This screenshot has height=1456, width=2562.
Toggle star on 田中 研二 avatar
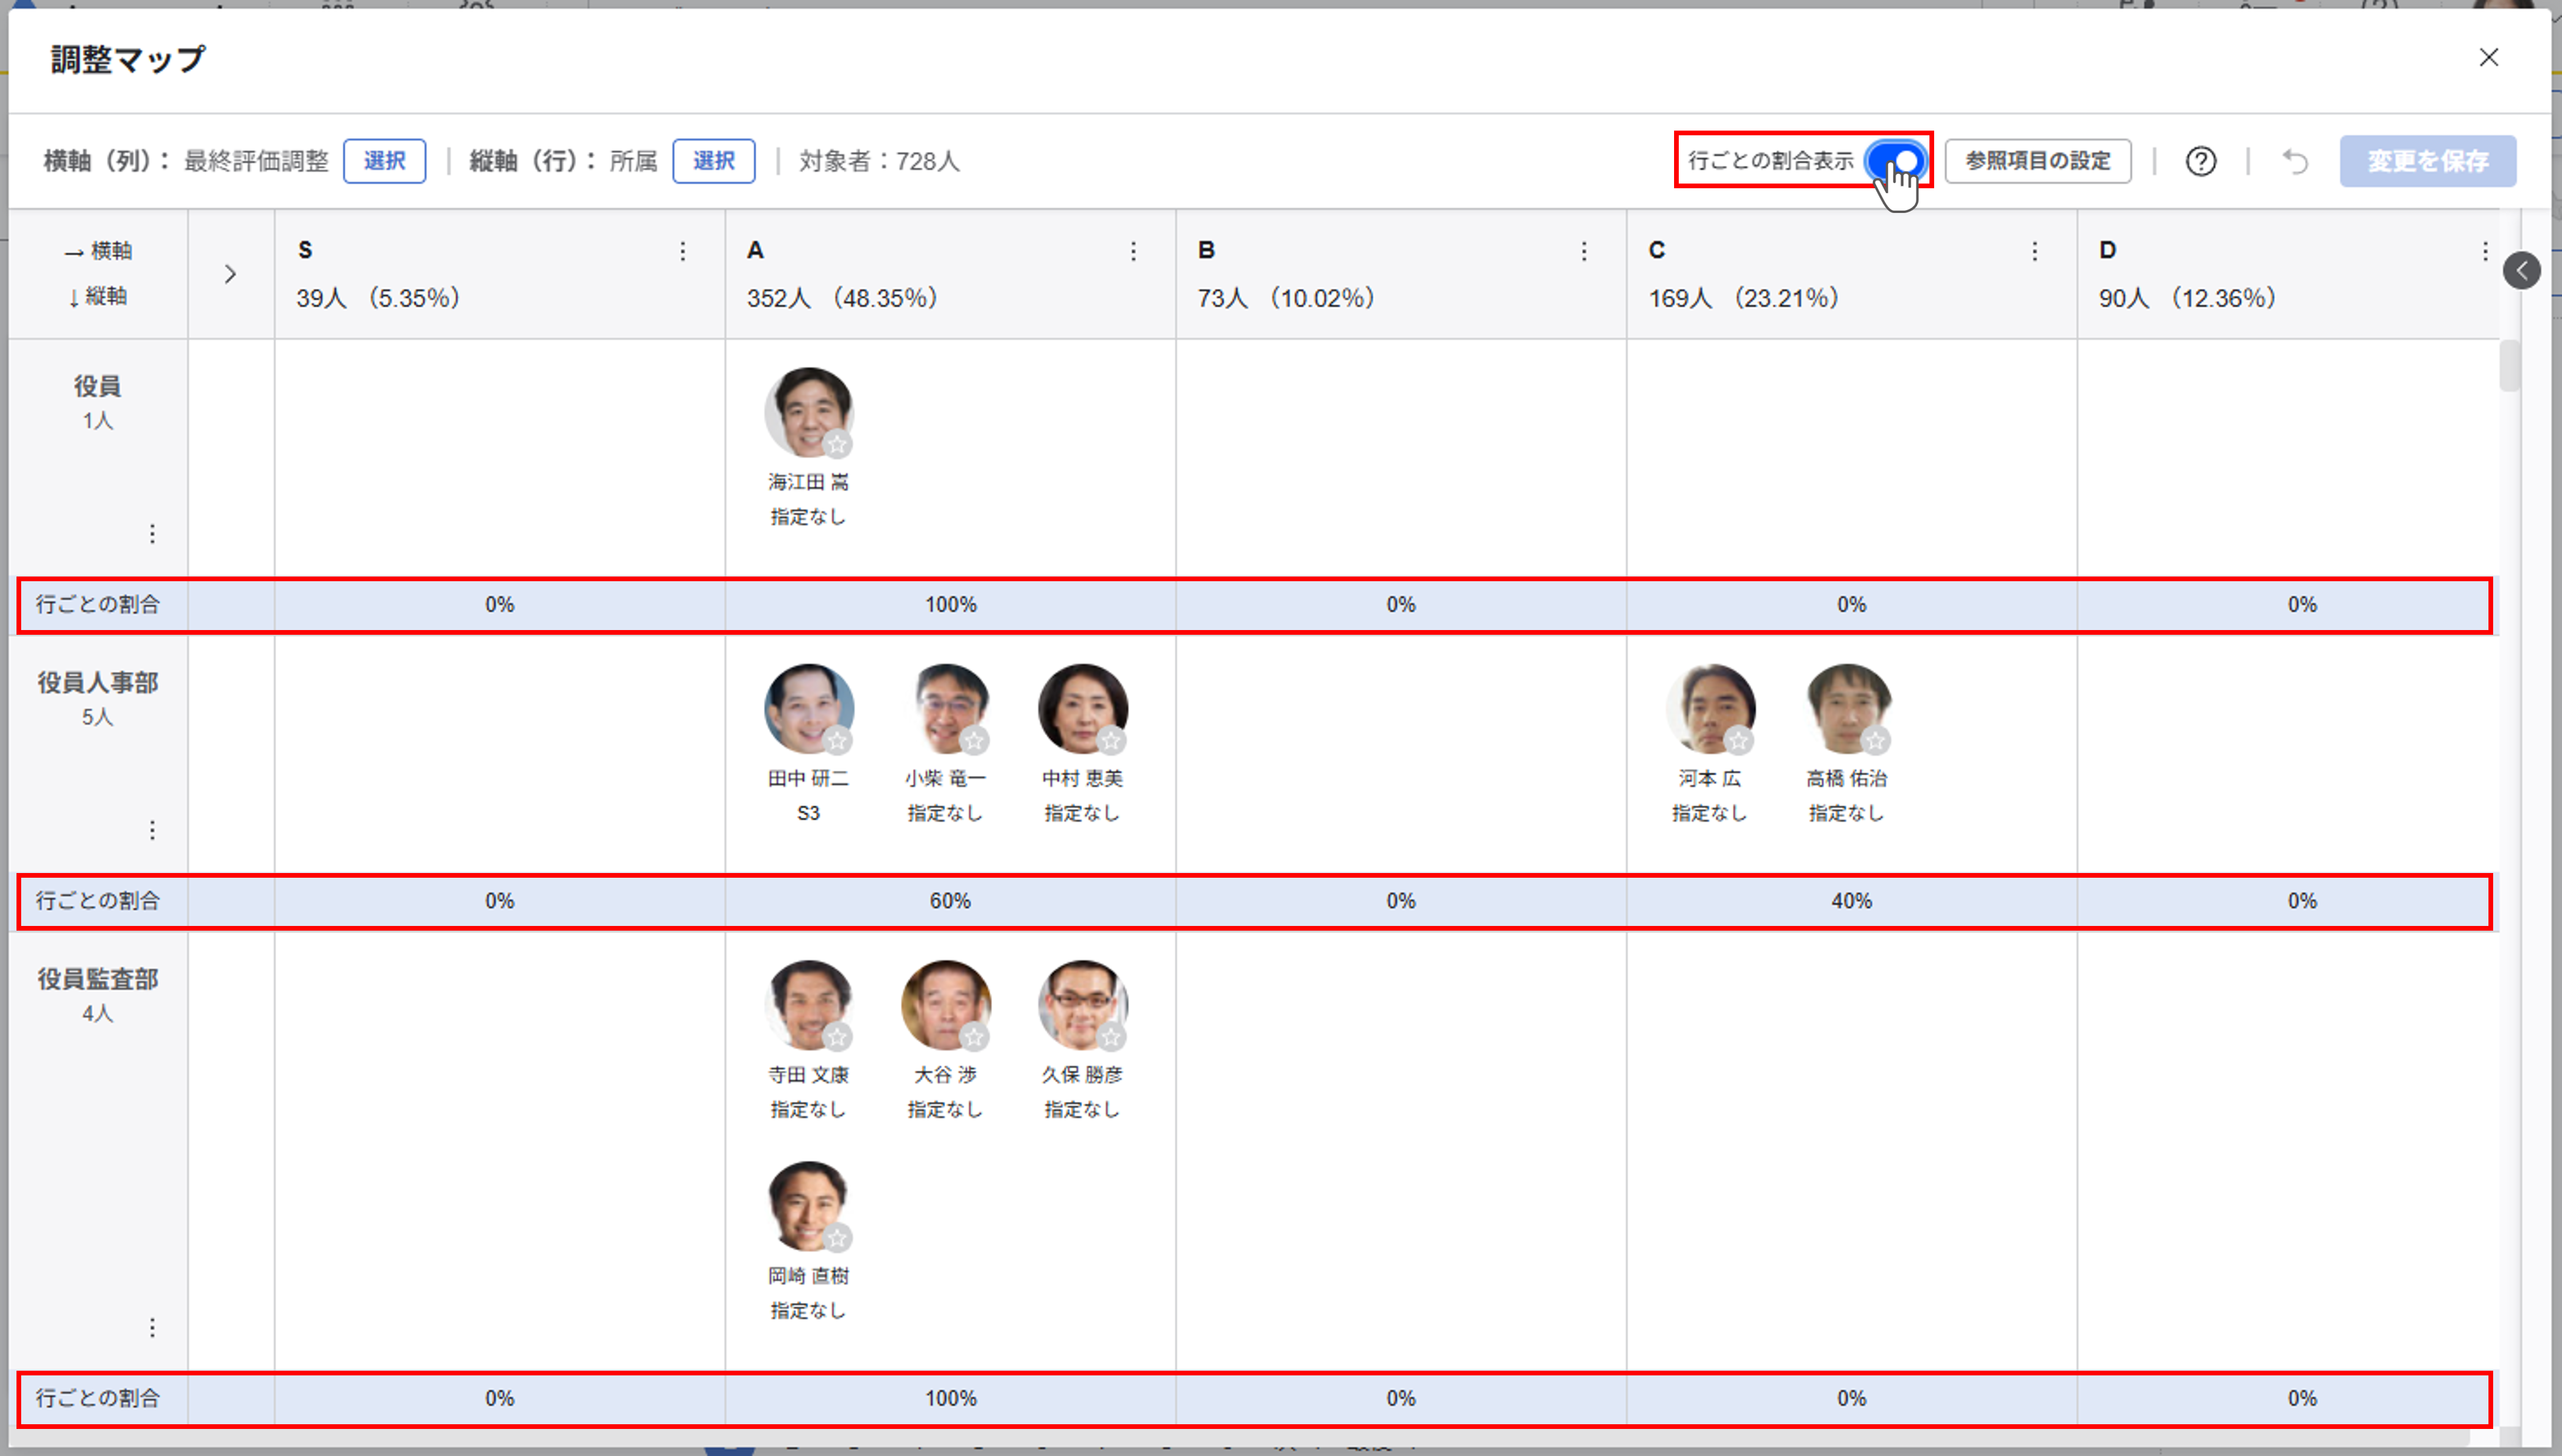point(837,741)
